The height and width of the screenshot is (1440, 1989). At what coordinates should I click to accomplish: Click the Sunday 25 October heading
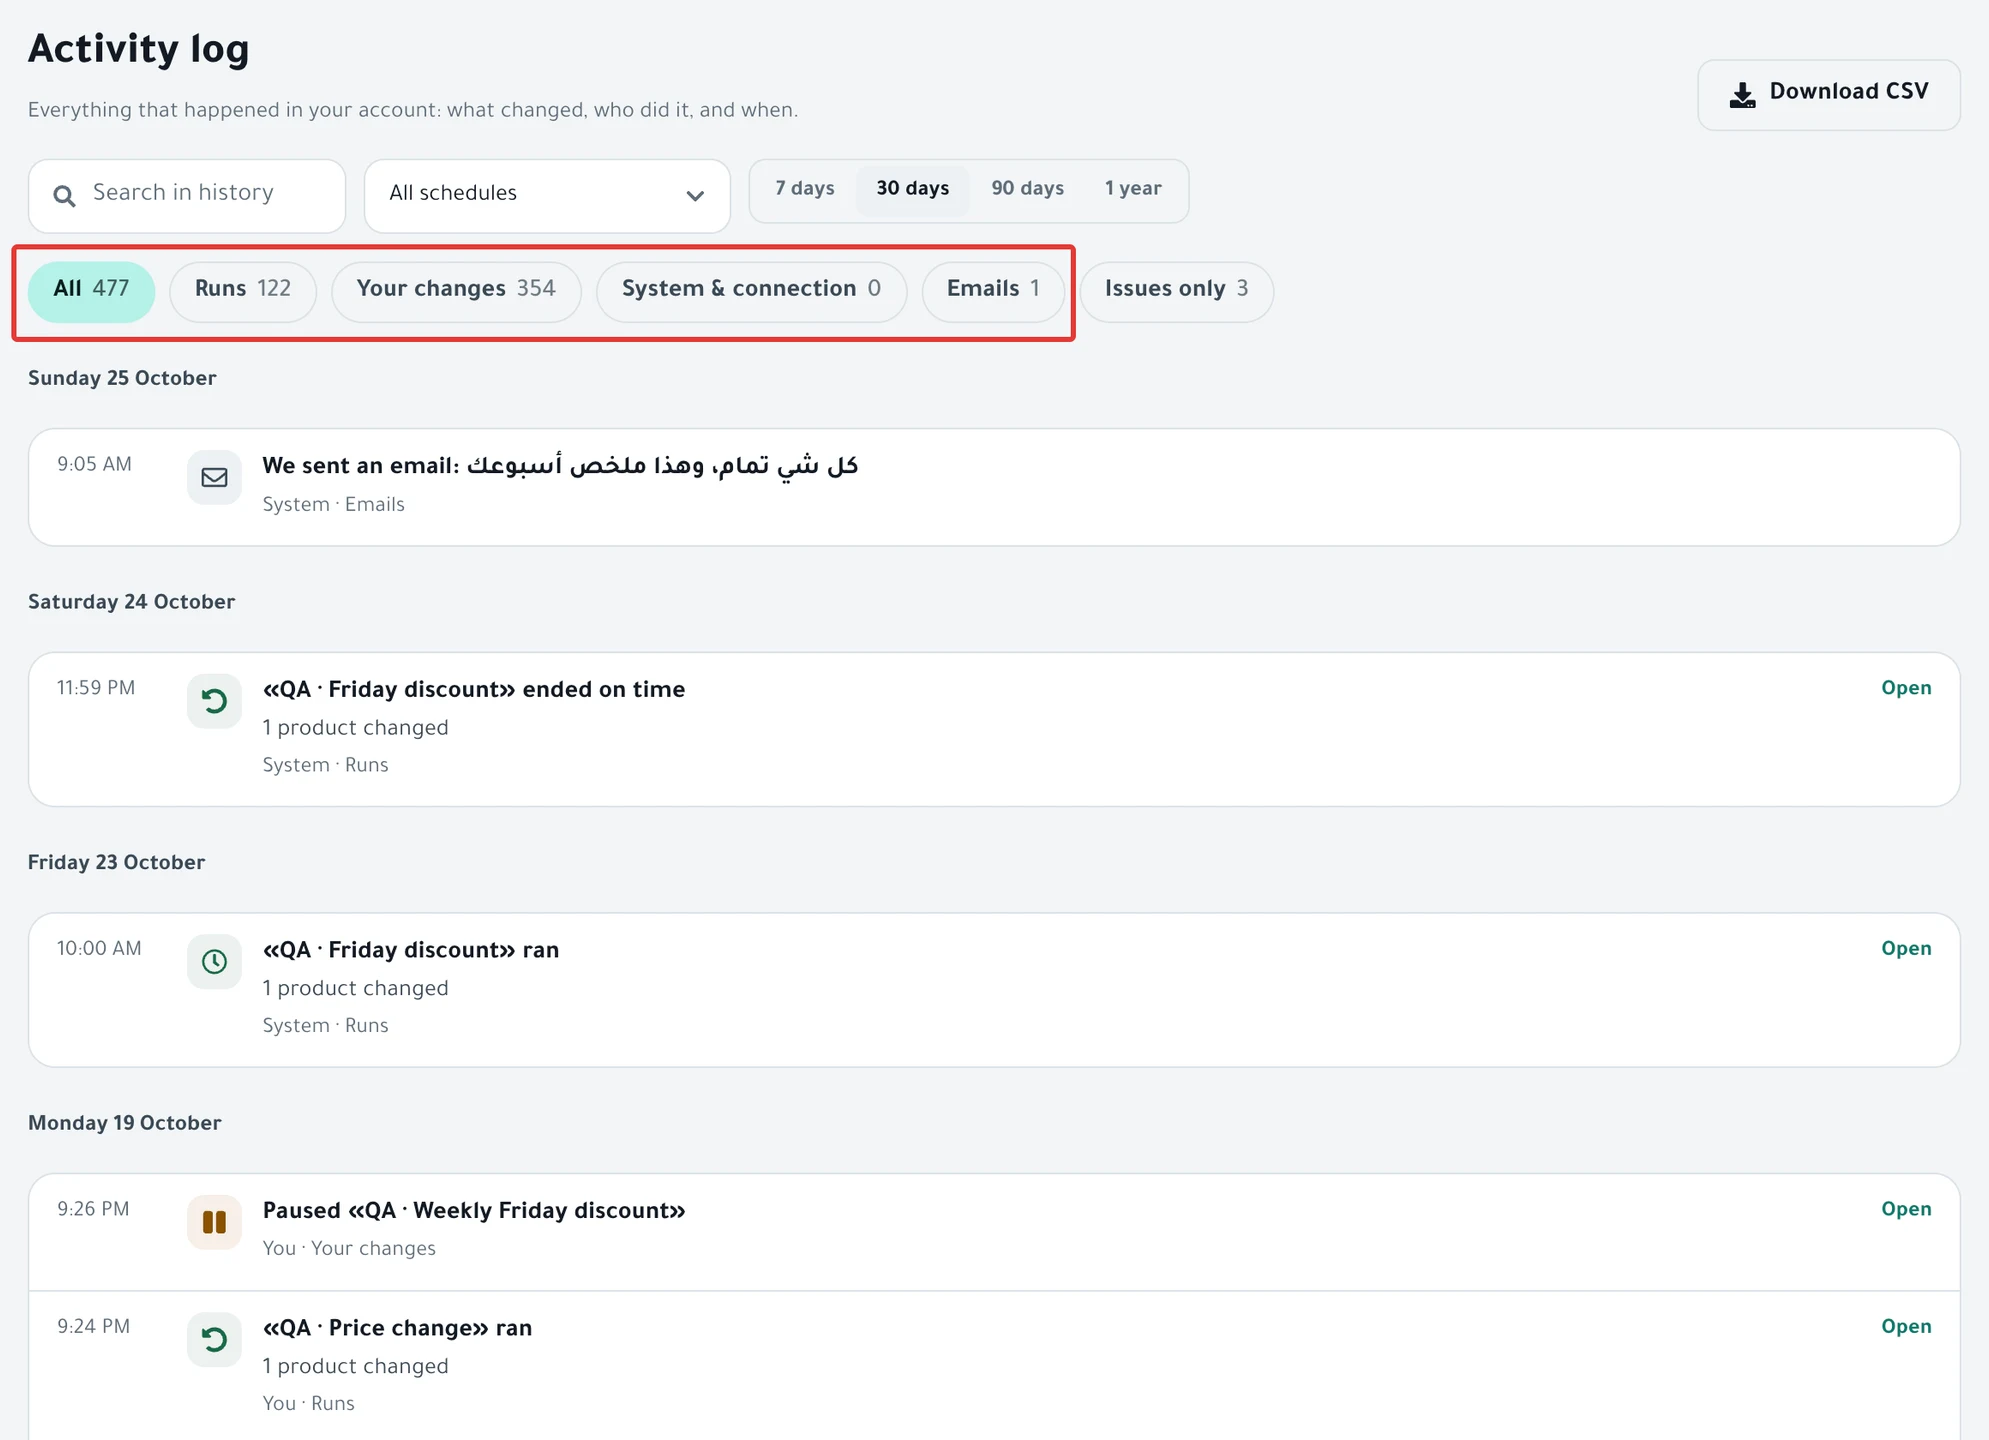pyautogui.click(x=122, y=379)
